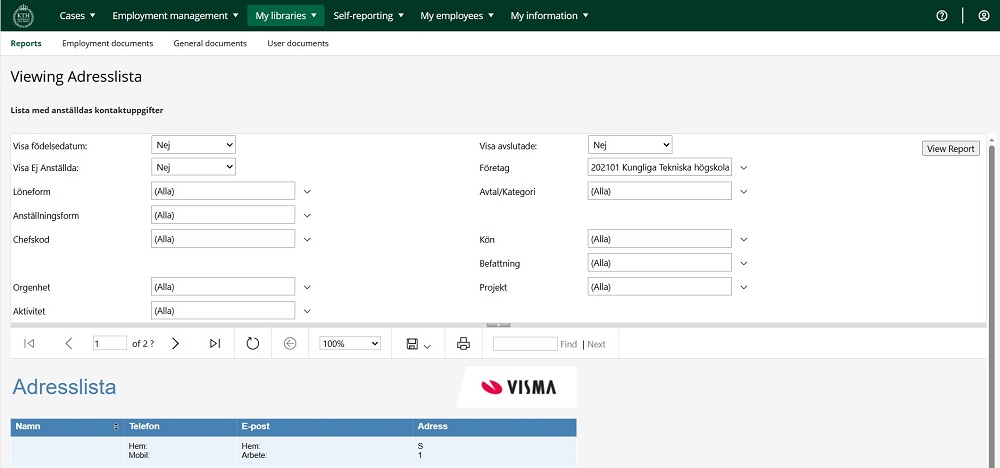Viewport: 1000px width, 468px height.
Task: Sort the report by Namn column
Action: pos(116,427)
